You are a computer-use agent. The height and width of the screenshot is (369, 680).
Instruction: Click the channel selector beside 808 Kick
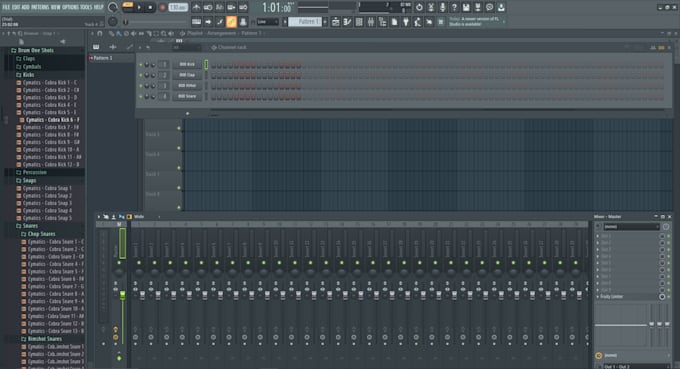click(x=206, y=65)
